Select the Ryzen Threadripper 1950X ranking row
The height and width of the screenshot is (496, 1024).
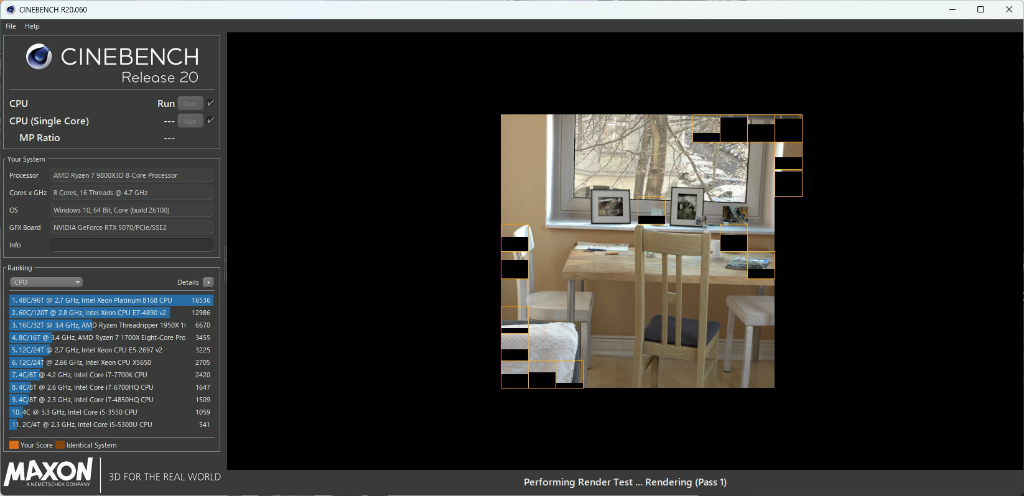111,325
